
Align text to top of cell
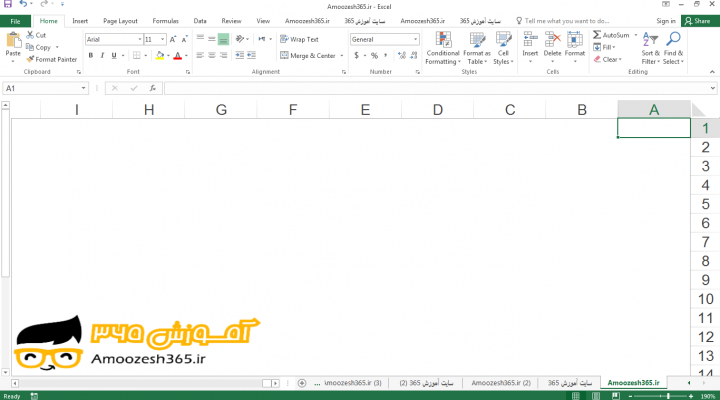point(200,39)
